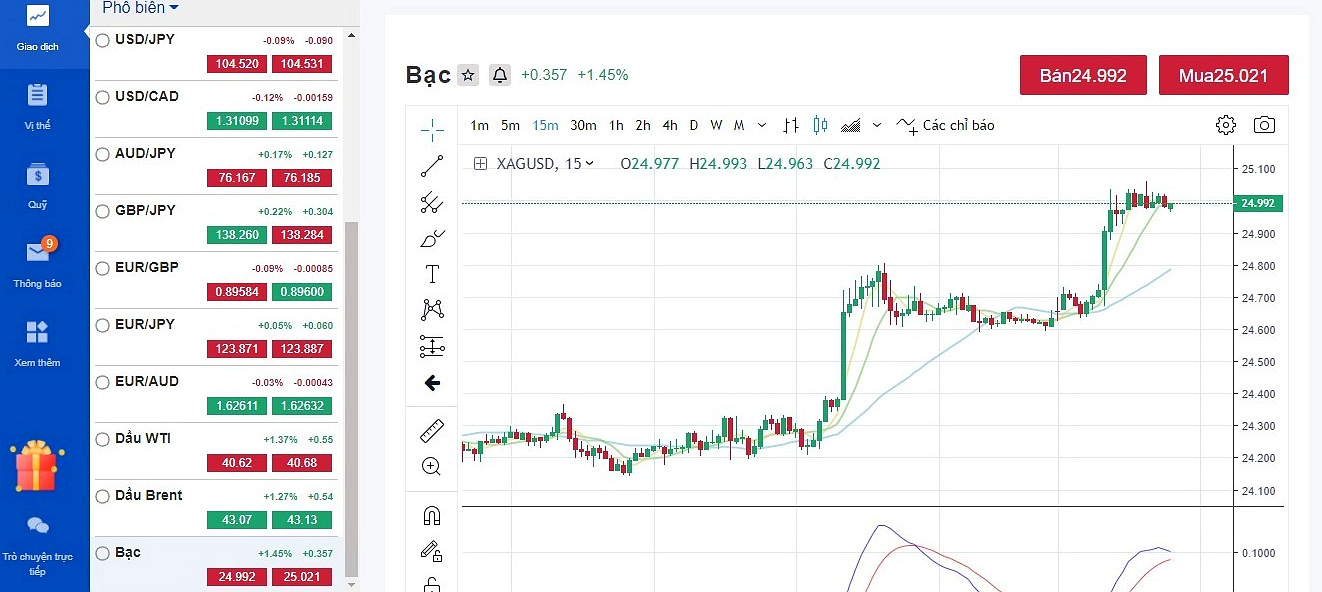Viewport: 1322px width, 592px height.
Task: Open Các chỉ báo indicators menu
Action: (x=946, y=125)
